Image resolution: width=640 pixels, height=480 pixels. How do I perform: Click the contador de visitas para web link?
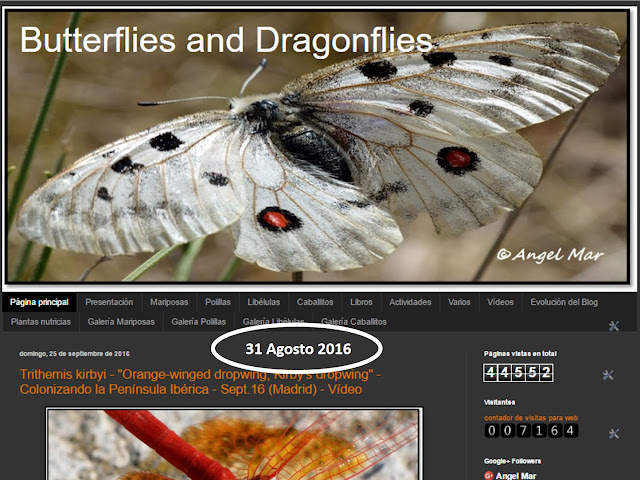(531, 418)
